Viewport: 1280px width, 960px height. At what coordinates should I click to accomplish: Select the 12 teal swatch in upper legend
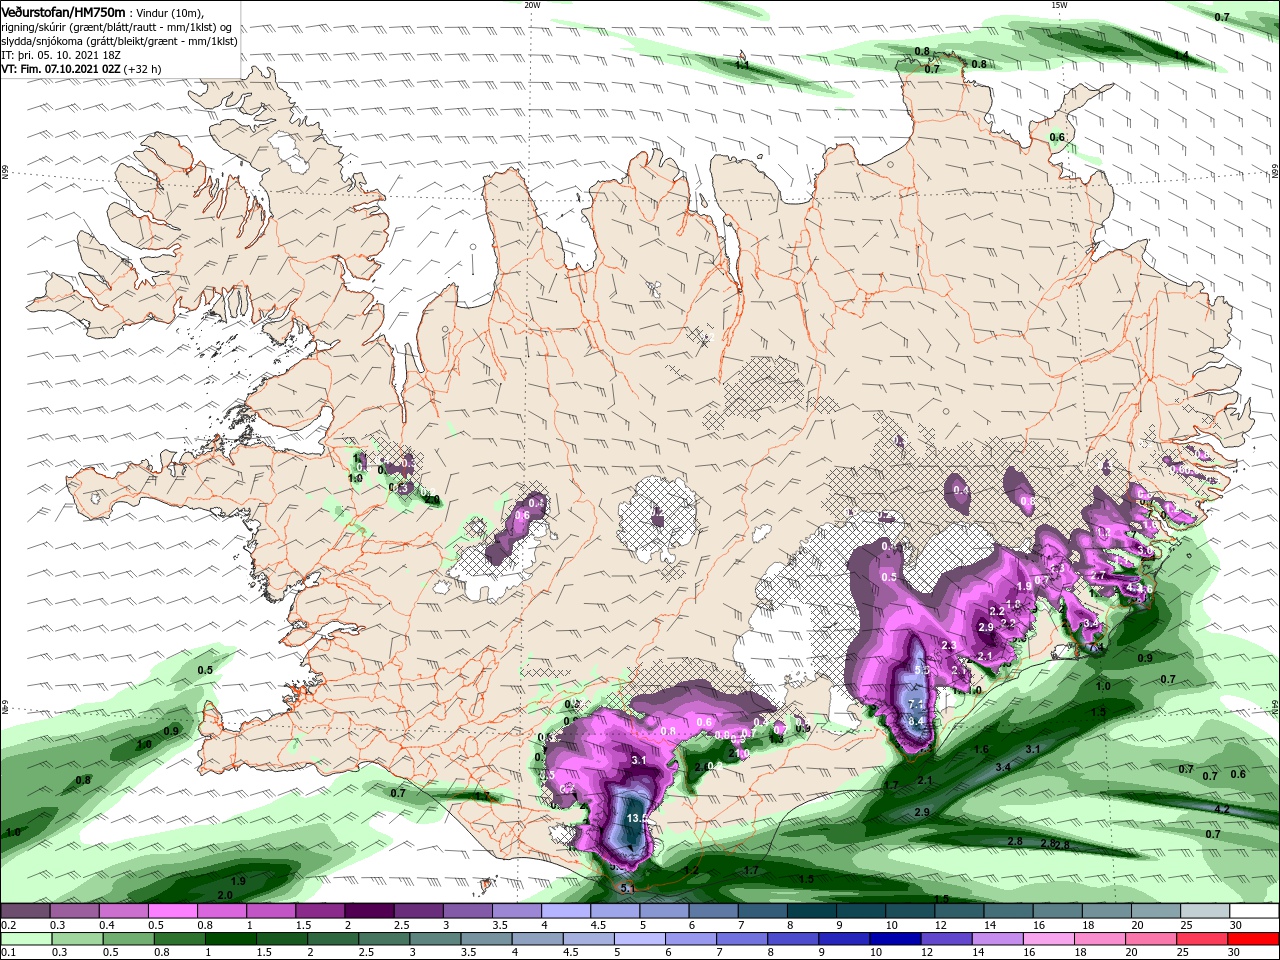pos(959,911)
